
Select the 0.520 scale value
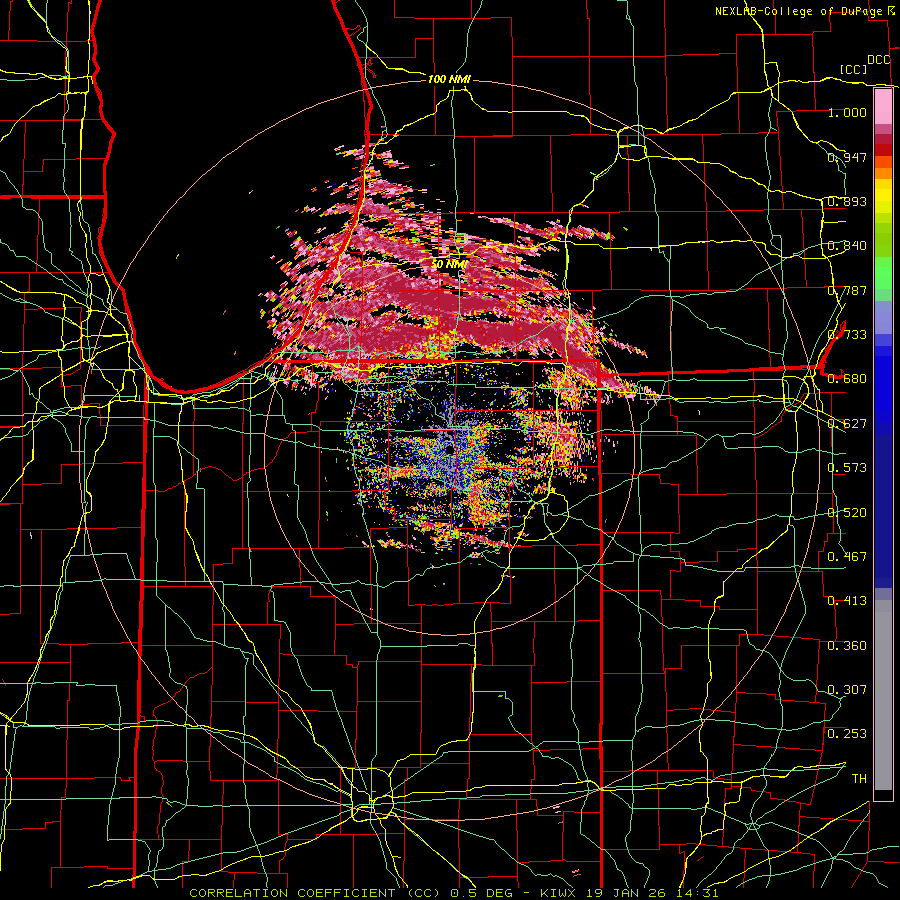pyautogui.click(x=847, y=513)
